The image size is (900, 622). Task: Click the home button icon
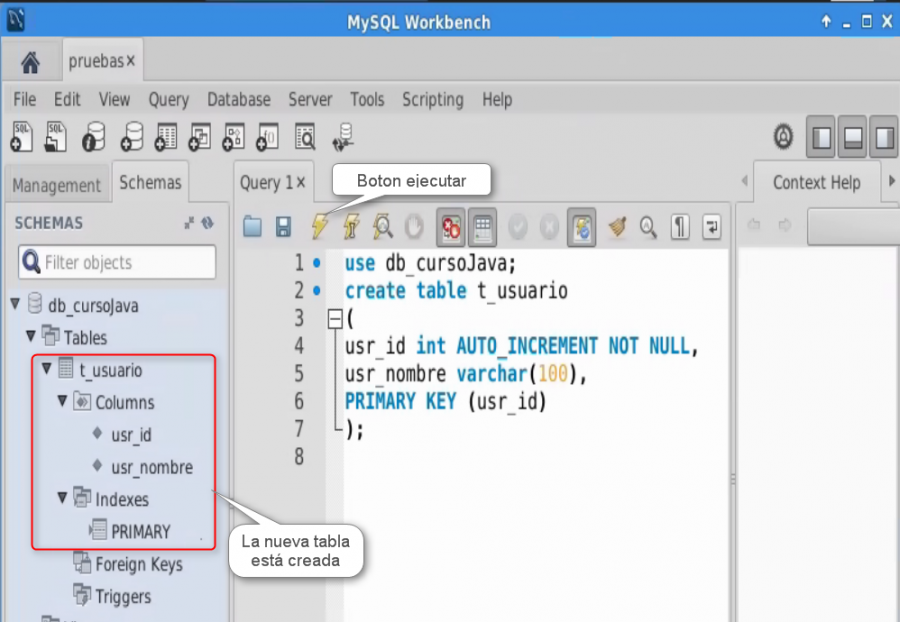pos(31,60)
